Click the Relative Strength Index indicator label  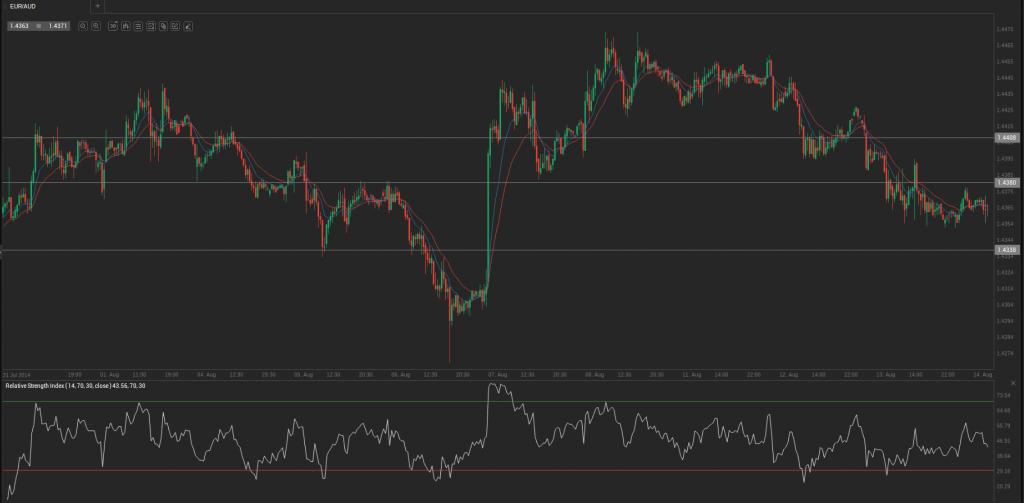(75, 386)
